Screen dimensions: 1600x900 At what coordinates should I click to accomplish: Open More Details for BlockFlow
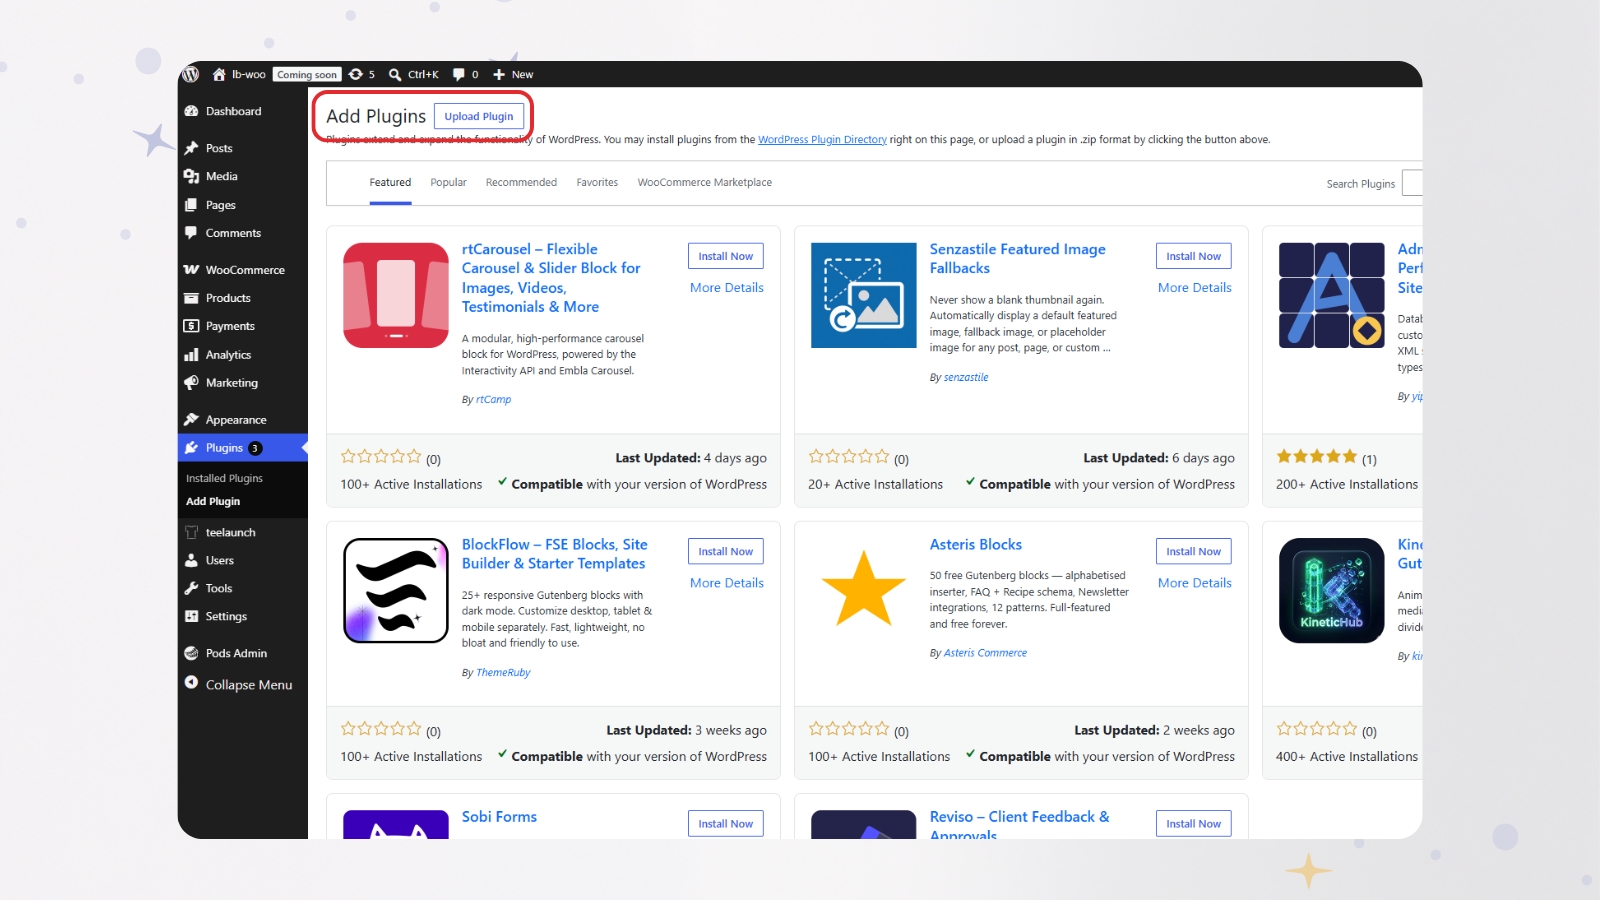coord(727,583)
